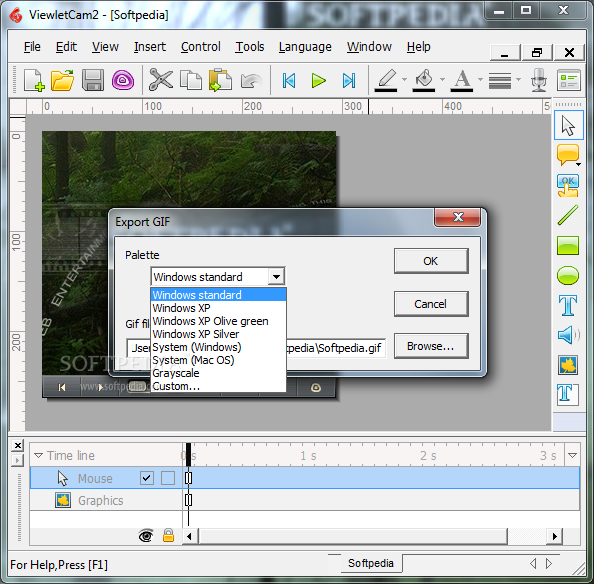Close the Export GIF dialog
This screenshot has height=584, width=594.
[x=458, y=217]
